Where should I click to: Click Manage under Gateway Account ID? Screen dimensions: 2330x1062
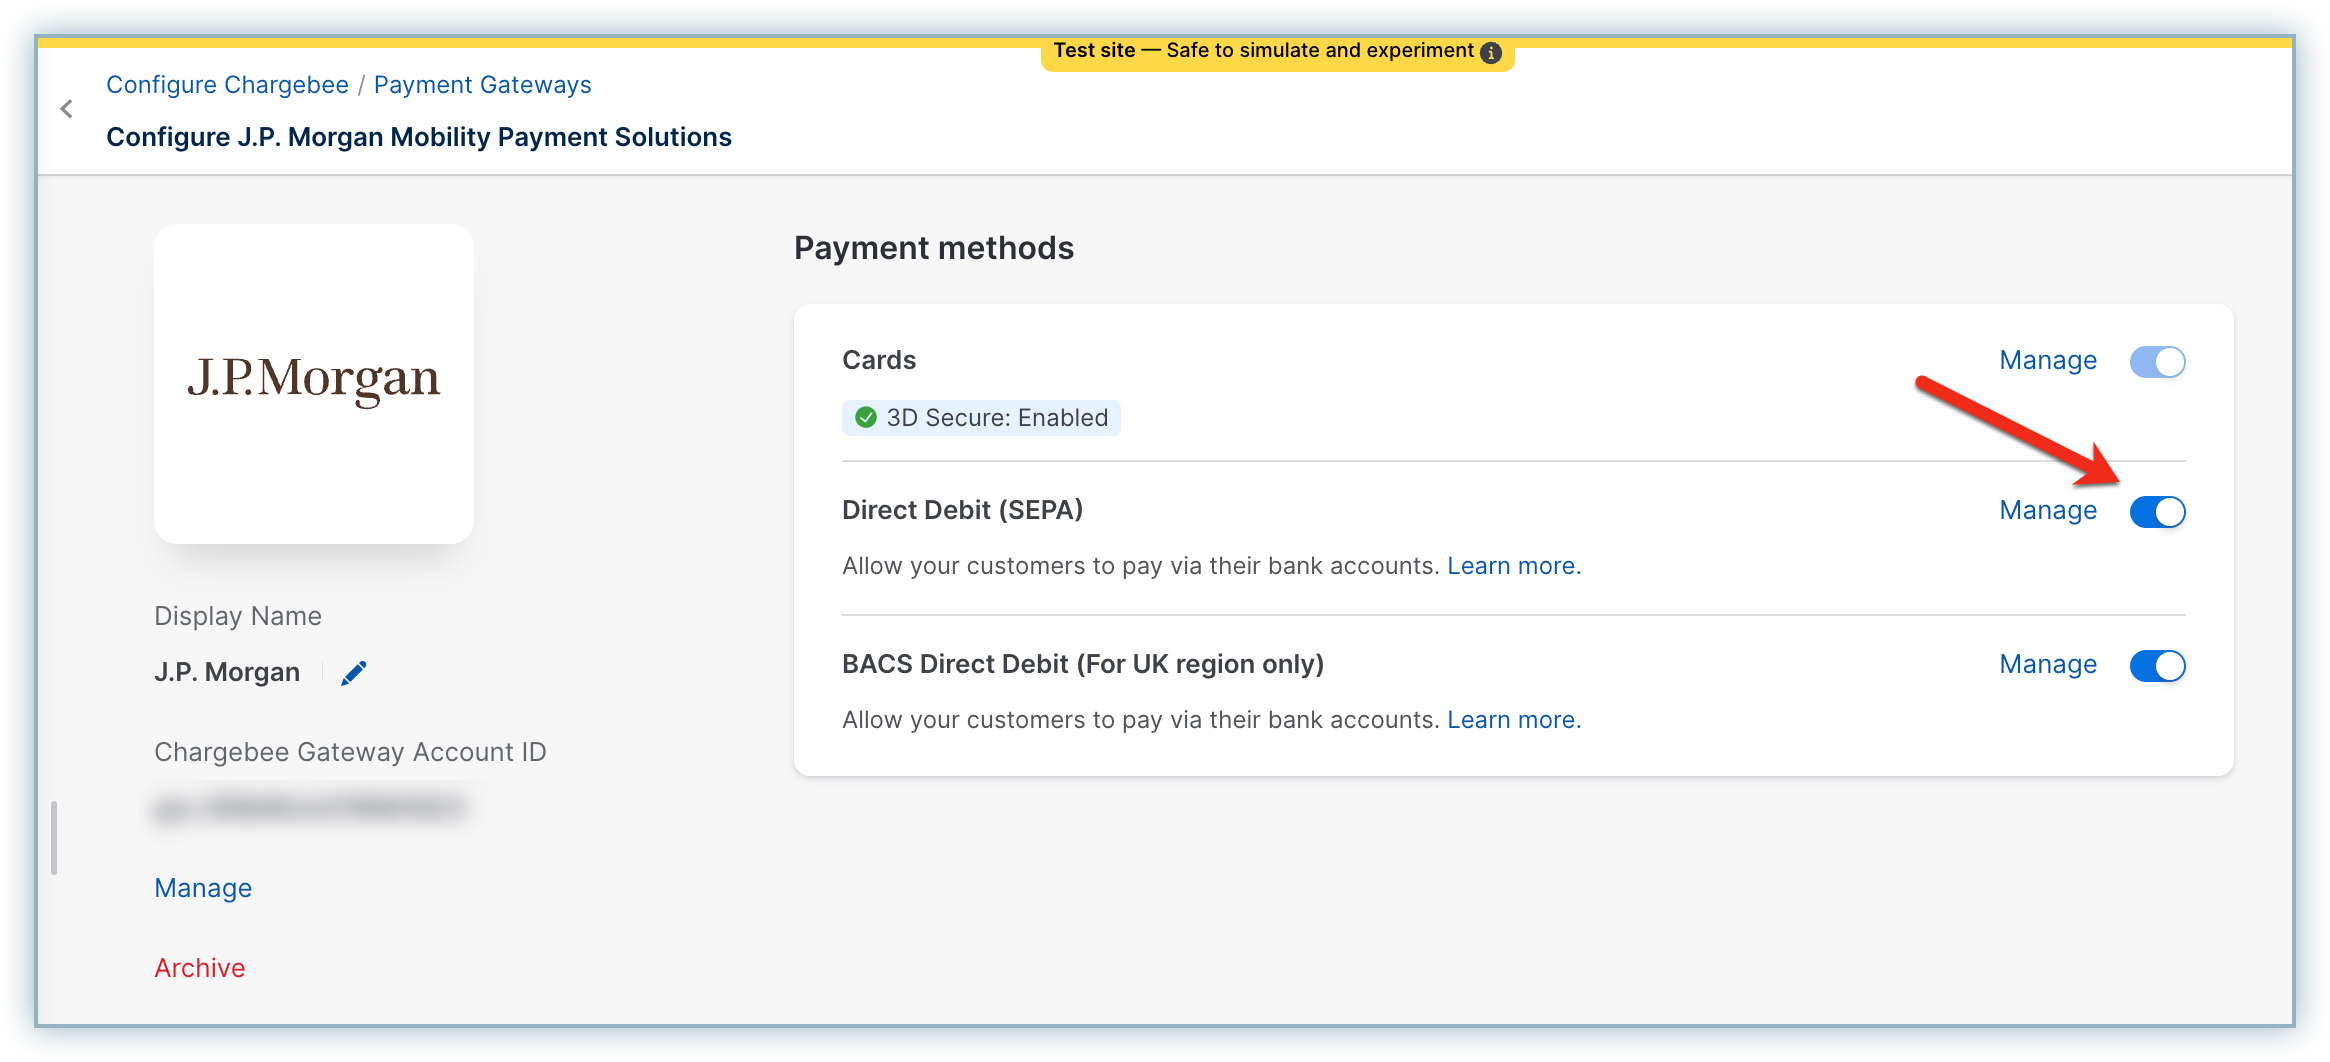coord(203,888)
